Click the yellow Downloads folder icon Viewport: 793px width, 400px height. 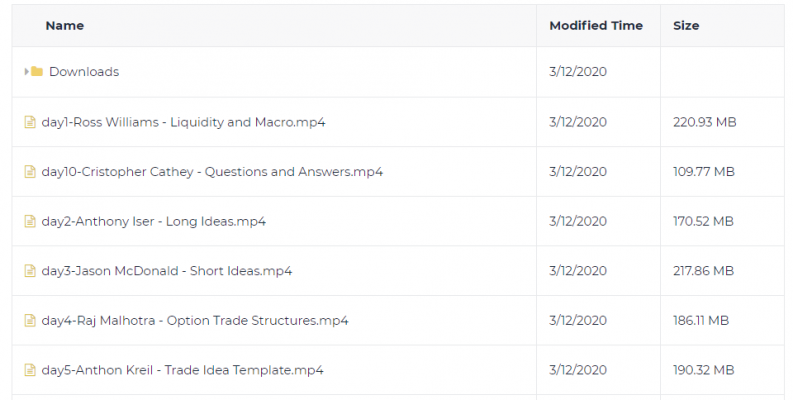37,71
